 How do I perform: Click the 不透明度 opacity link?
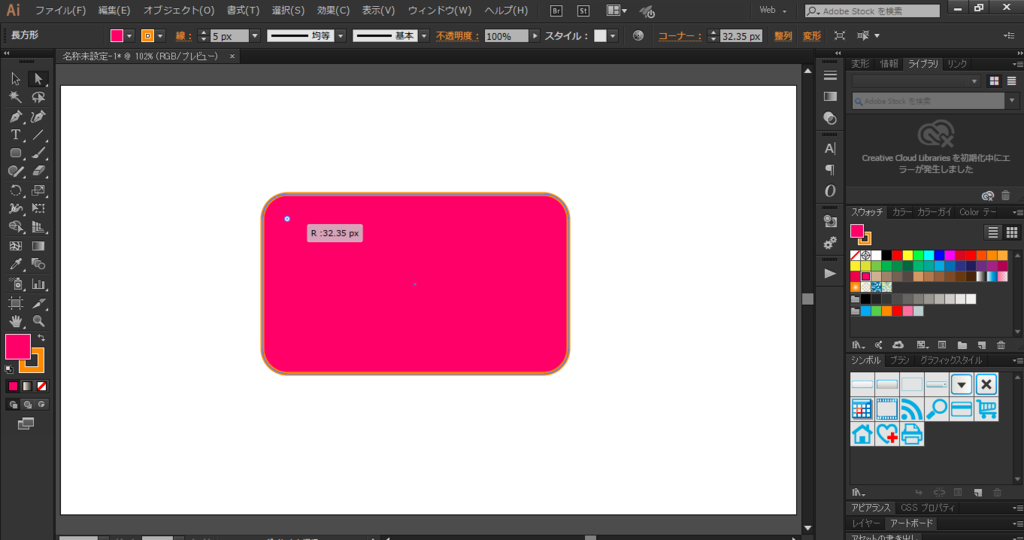click(x=458, y=36)
